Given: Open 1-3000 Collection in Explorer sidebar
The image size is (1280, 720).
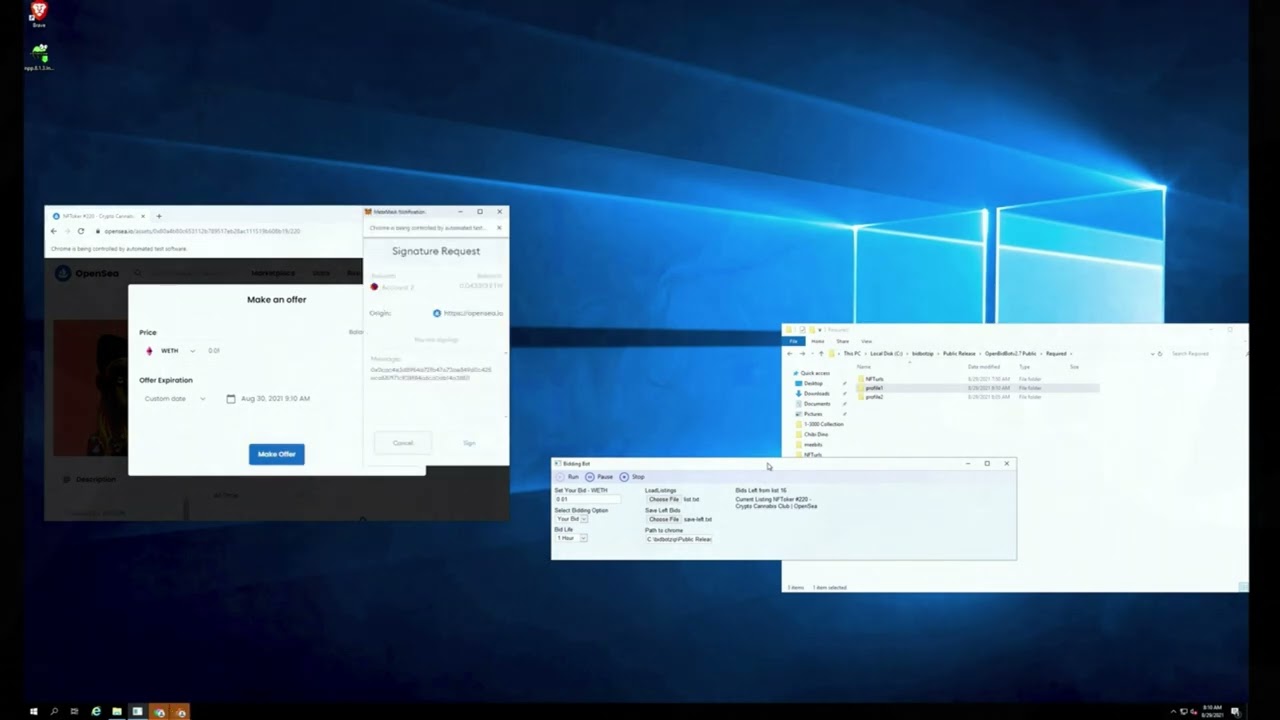Looking at the screenshot, I should coord(821,424).
